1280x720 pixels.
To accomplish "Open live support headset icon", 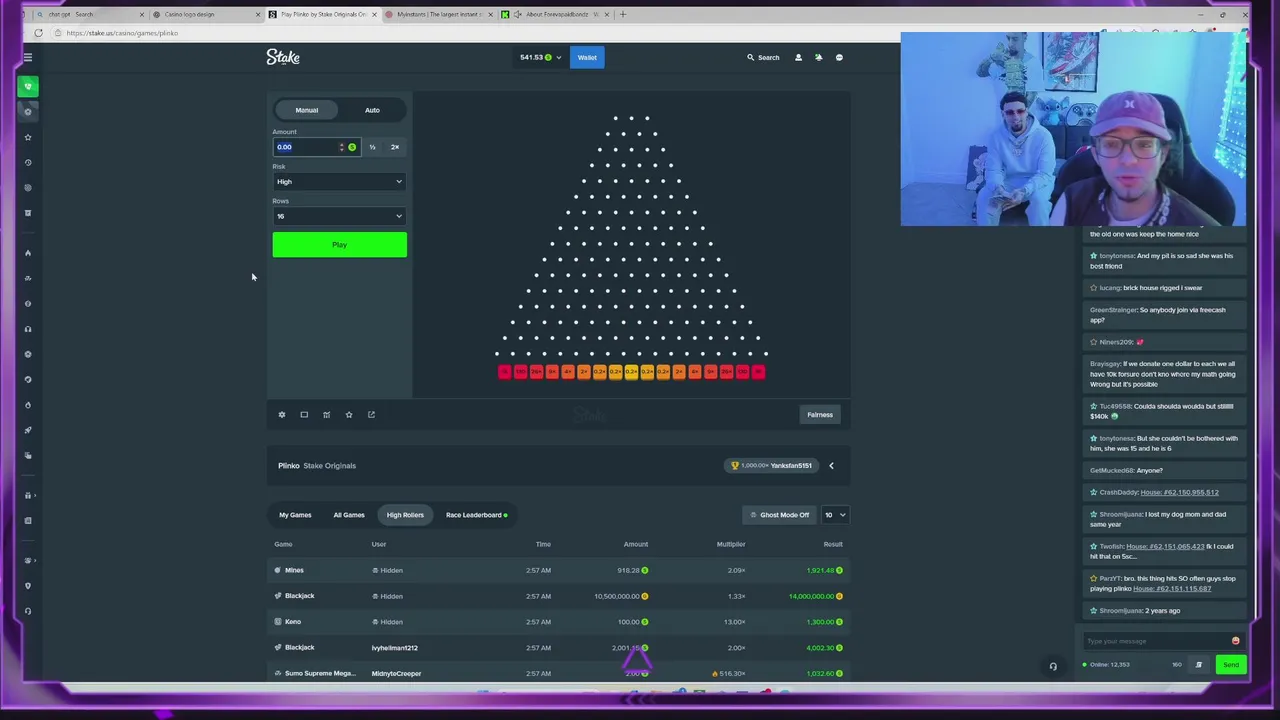I will (1053, 666).
